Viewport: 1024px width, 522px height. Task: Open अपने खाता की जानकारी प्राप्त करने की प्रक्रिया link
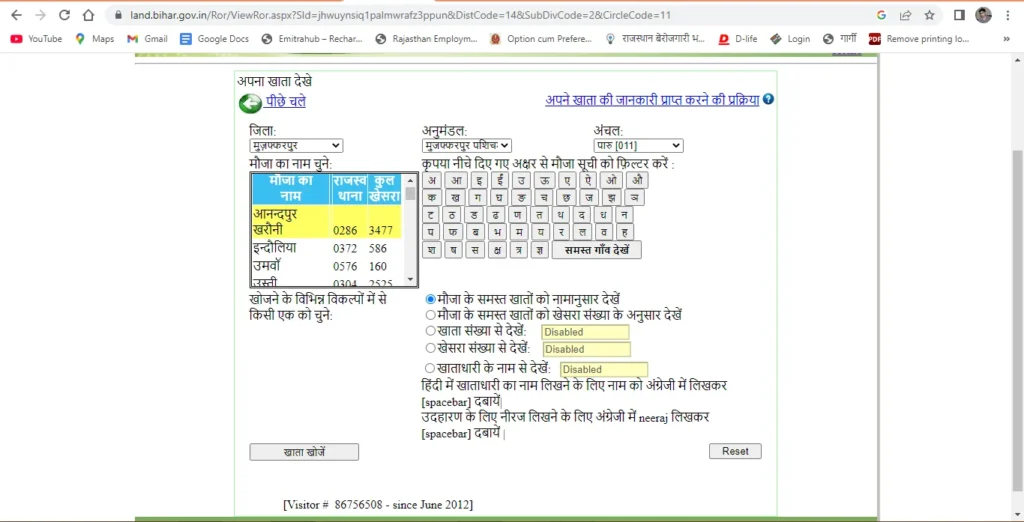click(x=652, y=100)
